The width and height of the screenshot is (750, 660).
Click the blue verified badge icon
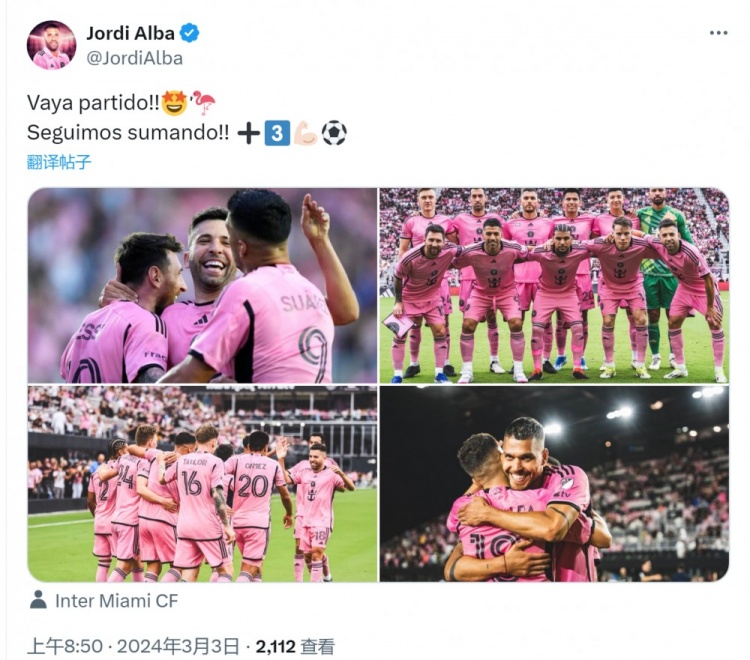pyautogui.click(x=189, y=33)
